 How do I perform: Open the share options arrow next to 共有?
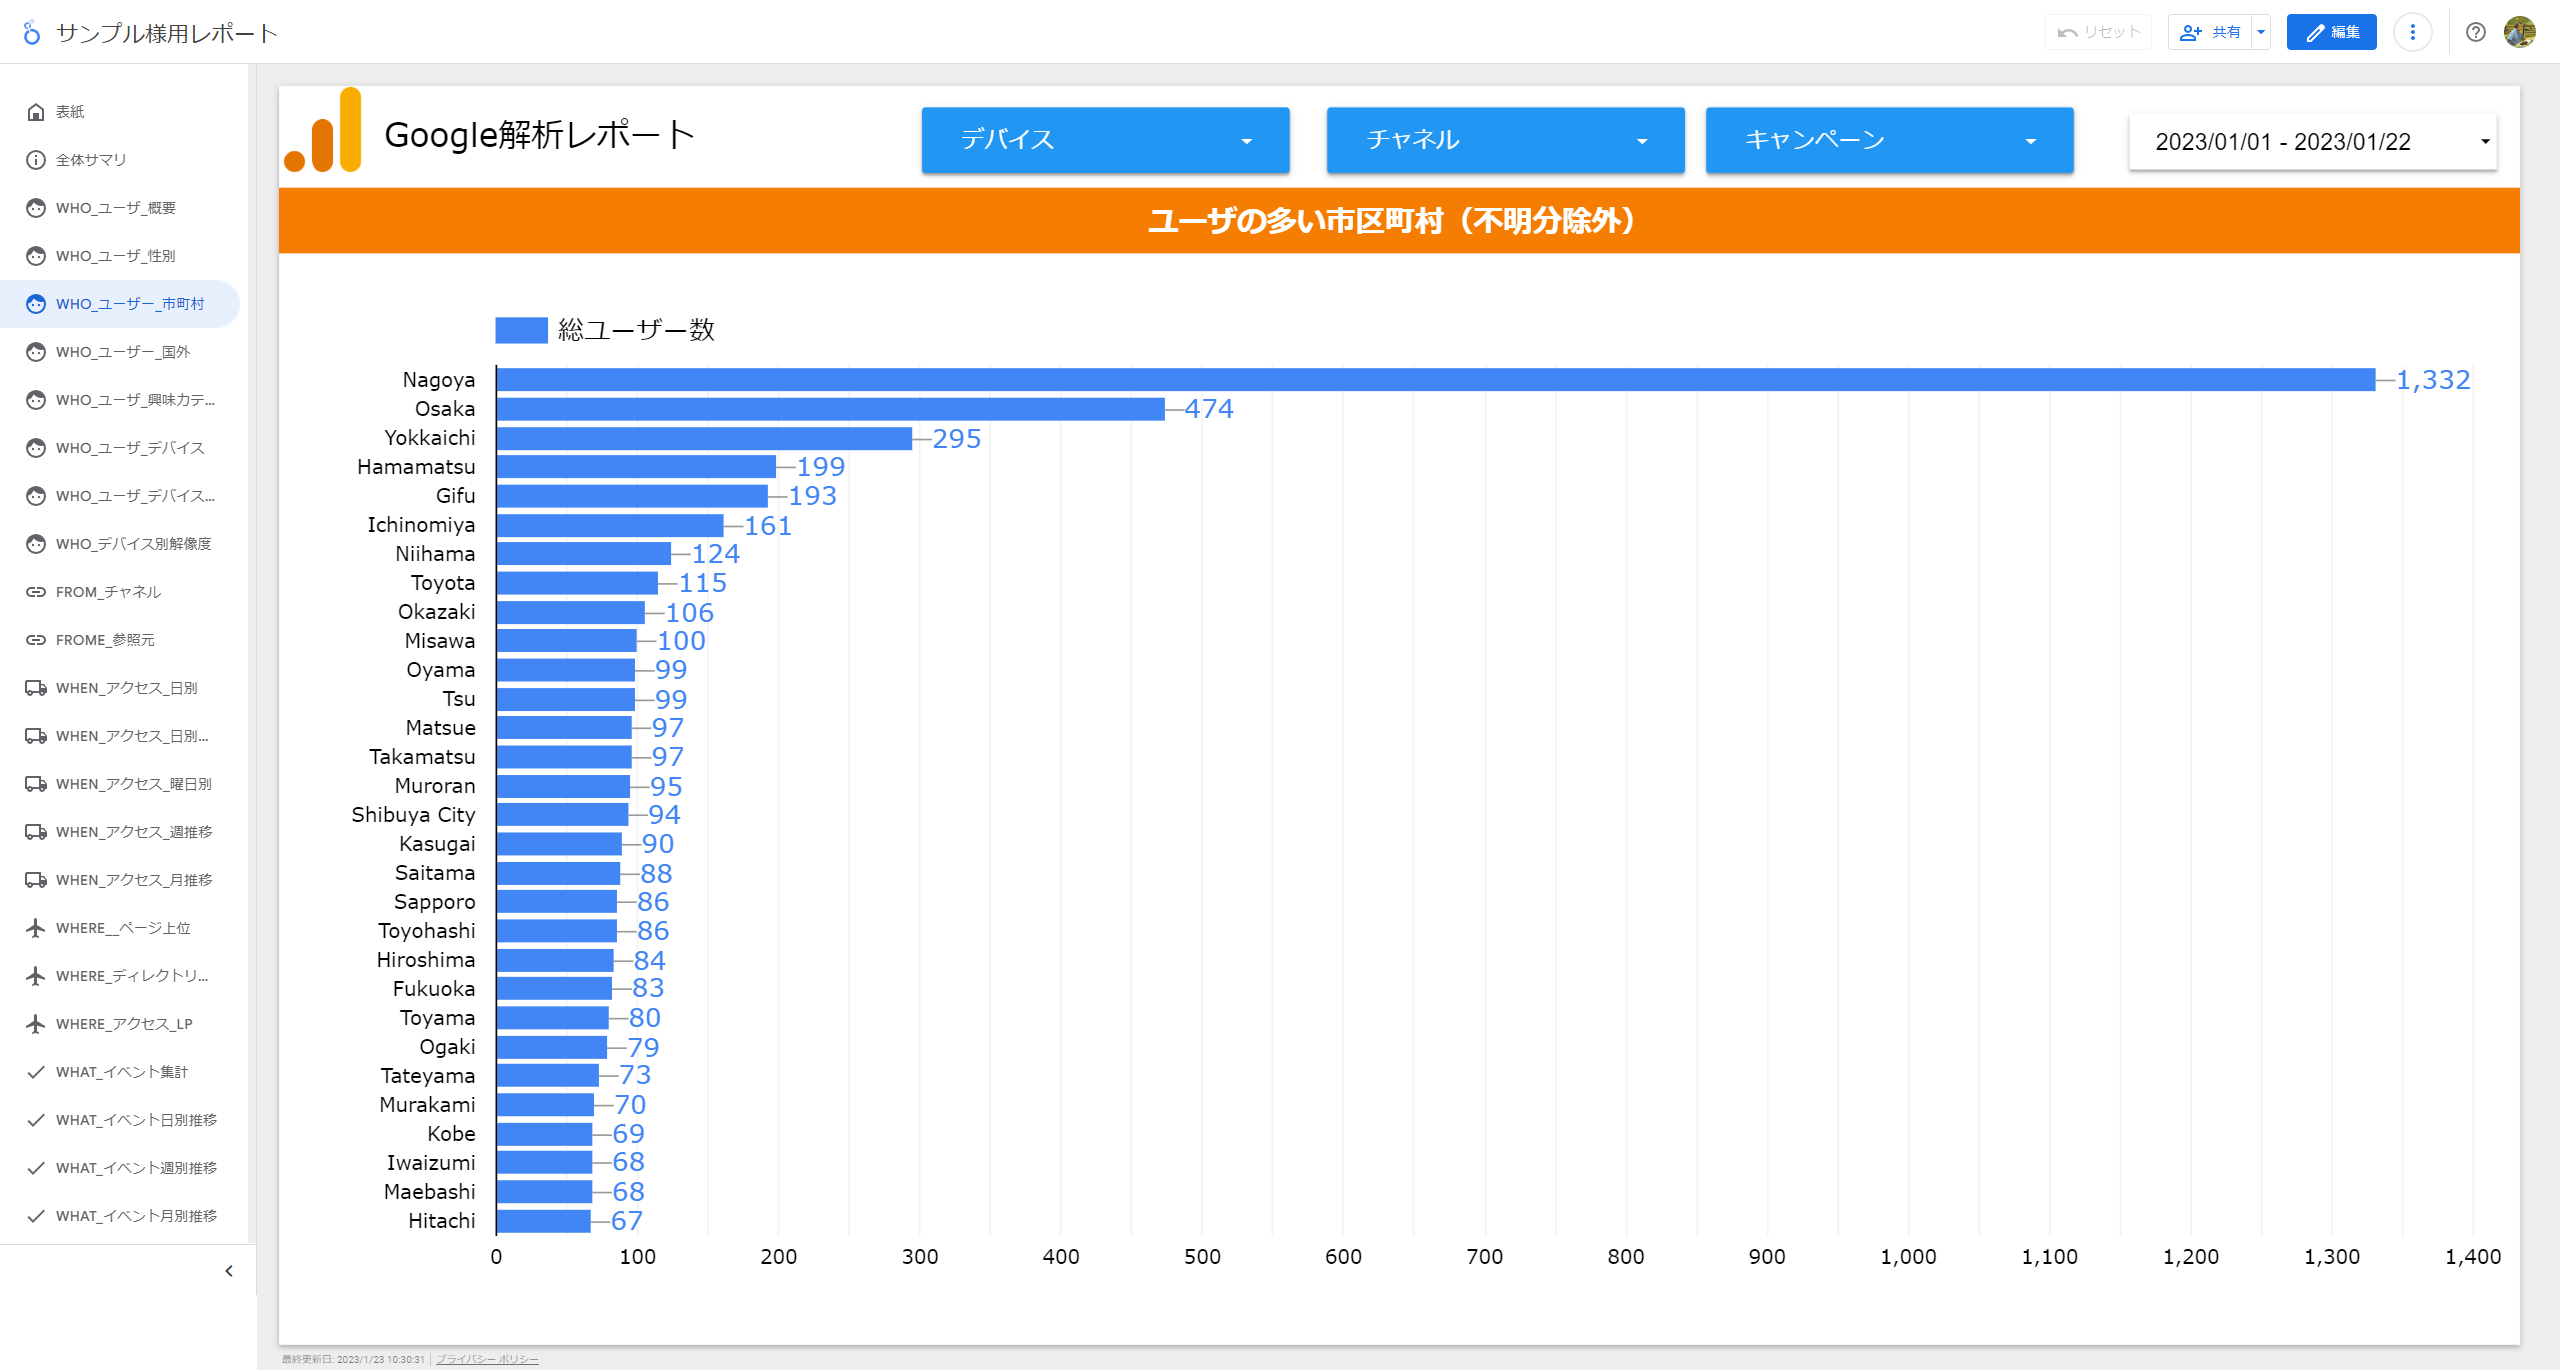pyautogui.click(x=2261, y=32)
